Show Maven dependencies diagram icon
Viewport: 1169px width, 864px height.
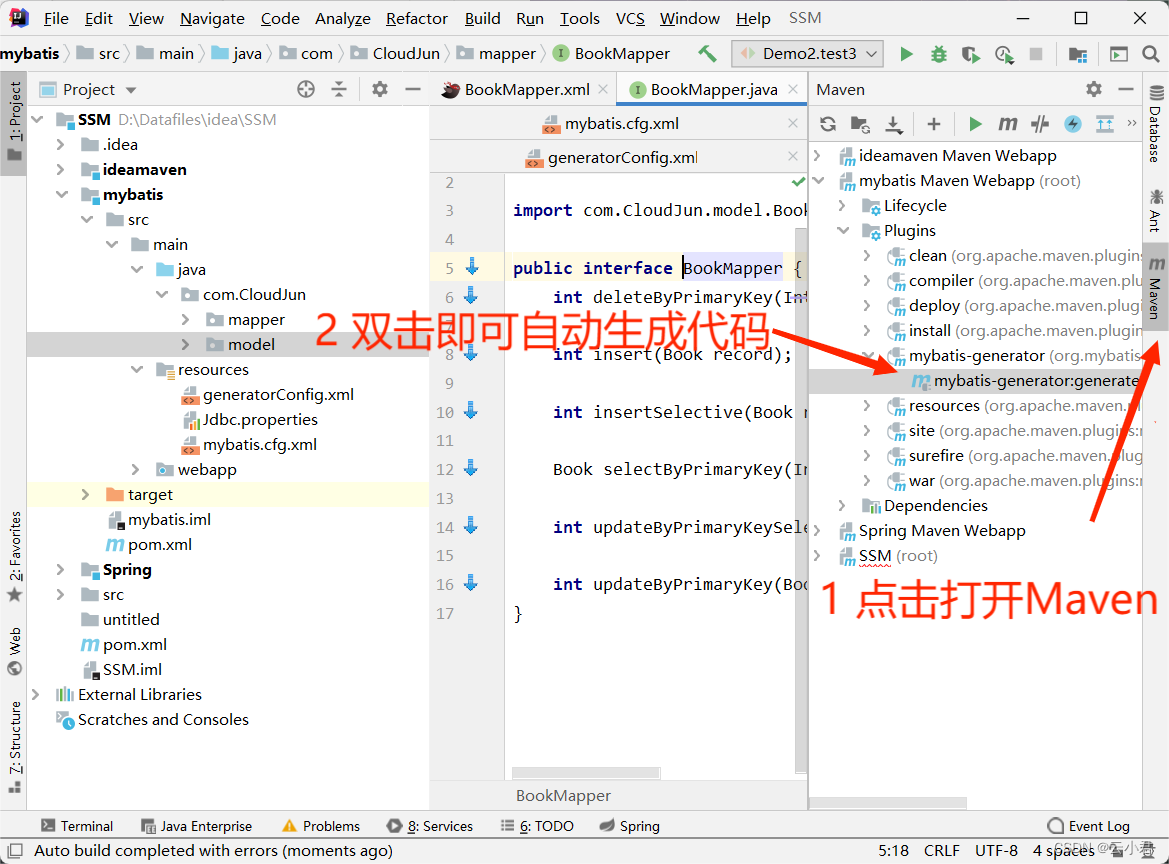(1105, 124)
